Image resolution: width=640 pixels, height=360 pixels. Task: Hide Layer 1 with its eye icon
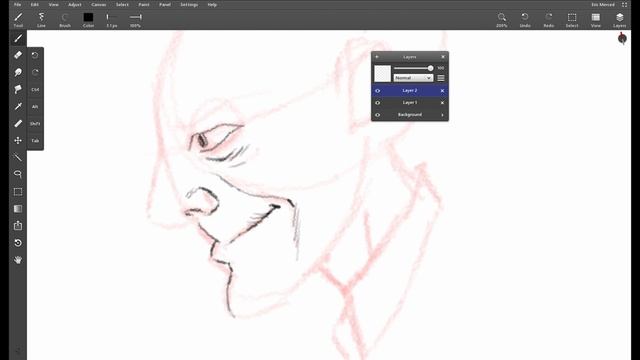pyautogui.click(x=378, y=103)
